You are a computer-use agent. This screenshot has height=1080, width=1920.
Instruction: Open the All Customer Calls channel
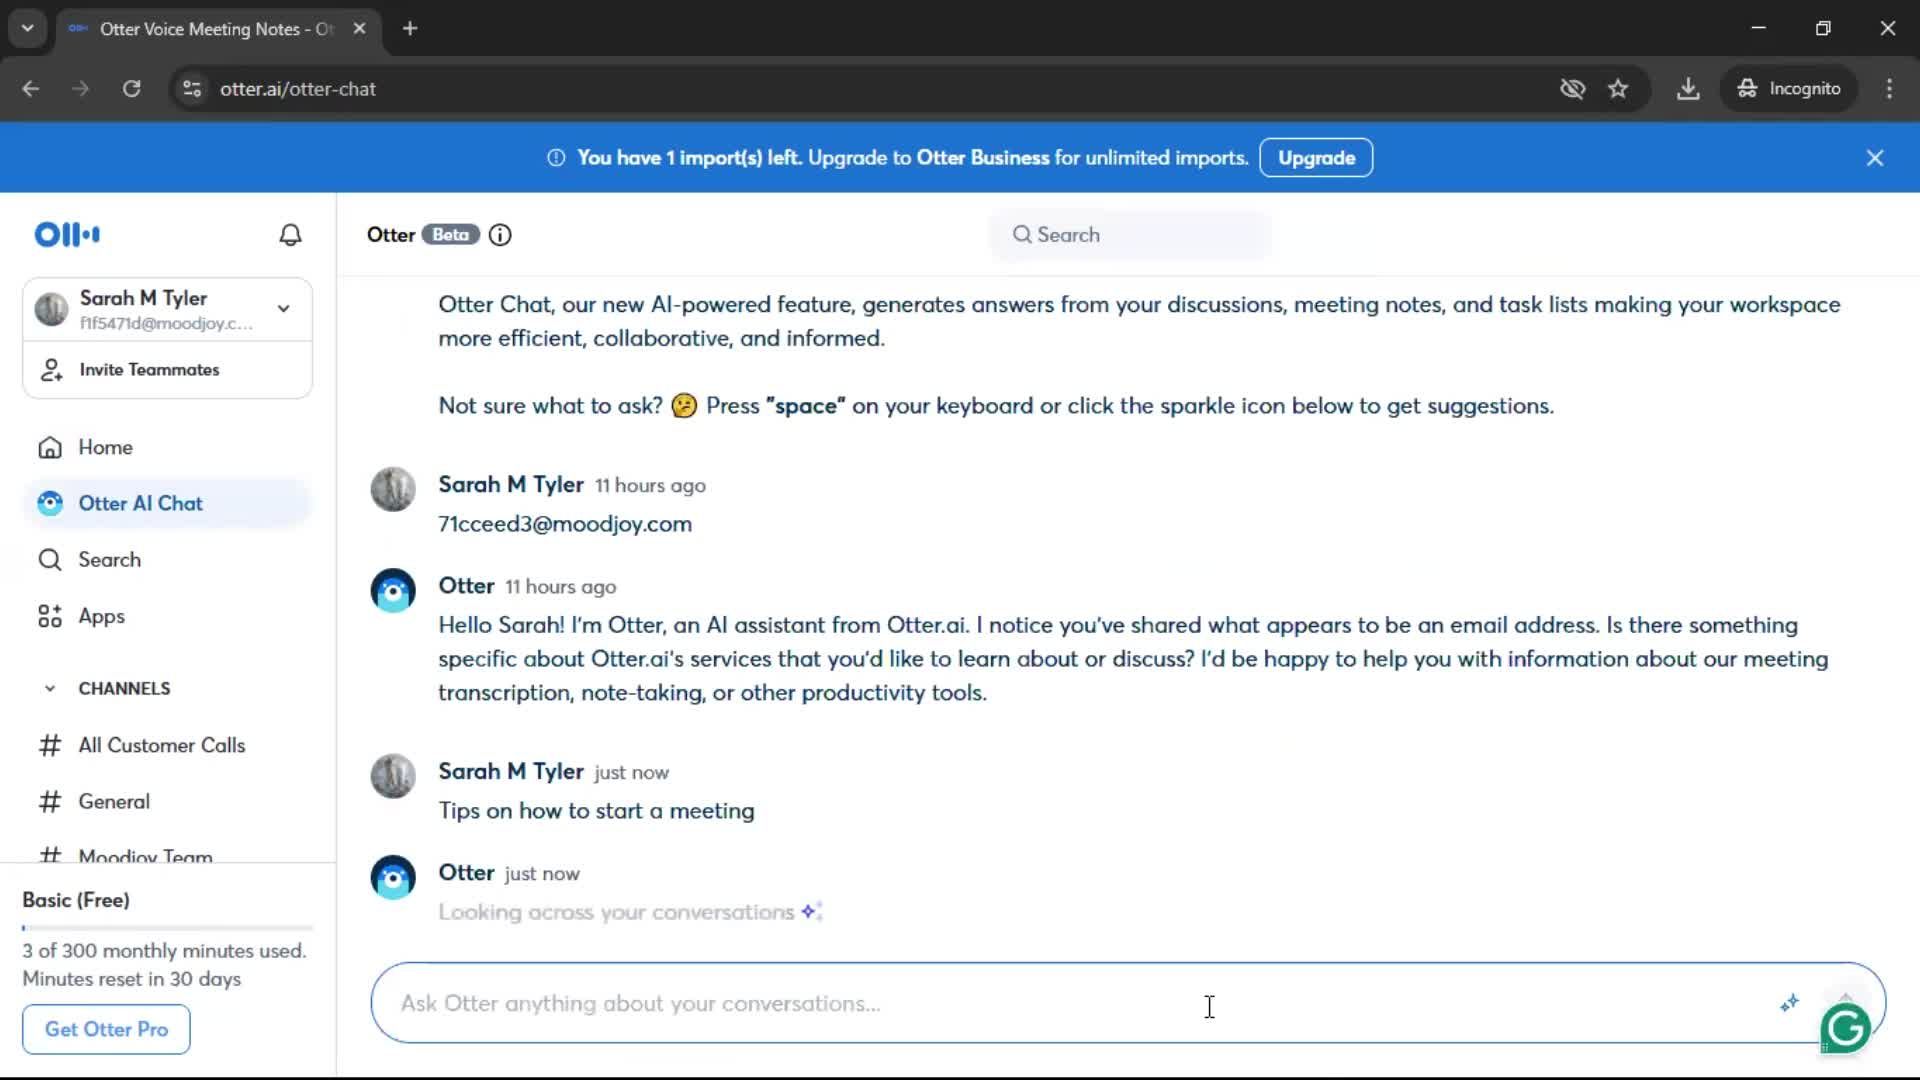pos(168,745)
